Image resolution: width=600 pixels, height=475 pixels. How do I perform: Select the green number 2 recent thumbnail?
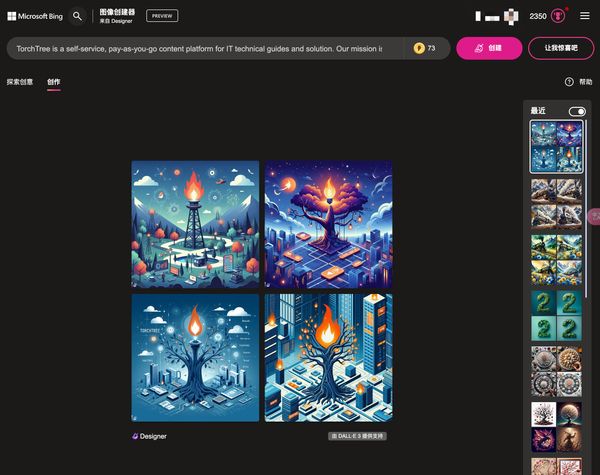point(556,316)
